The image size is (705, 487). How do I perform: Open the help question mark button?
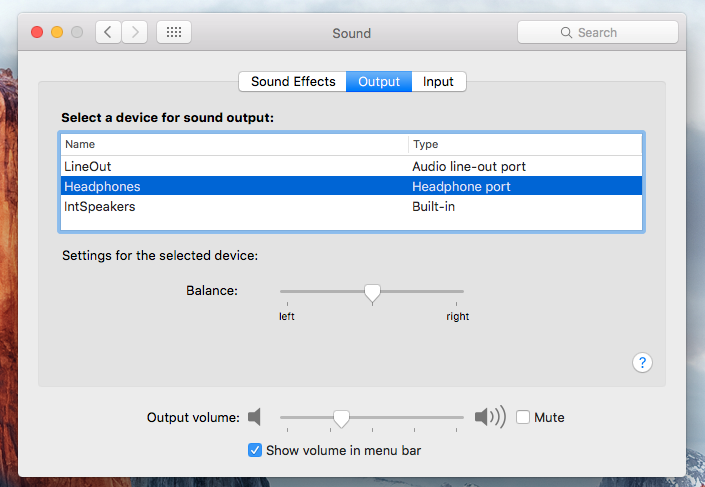[643, 362]
